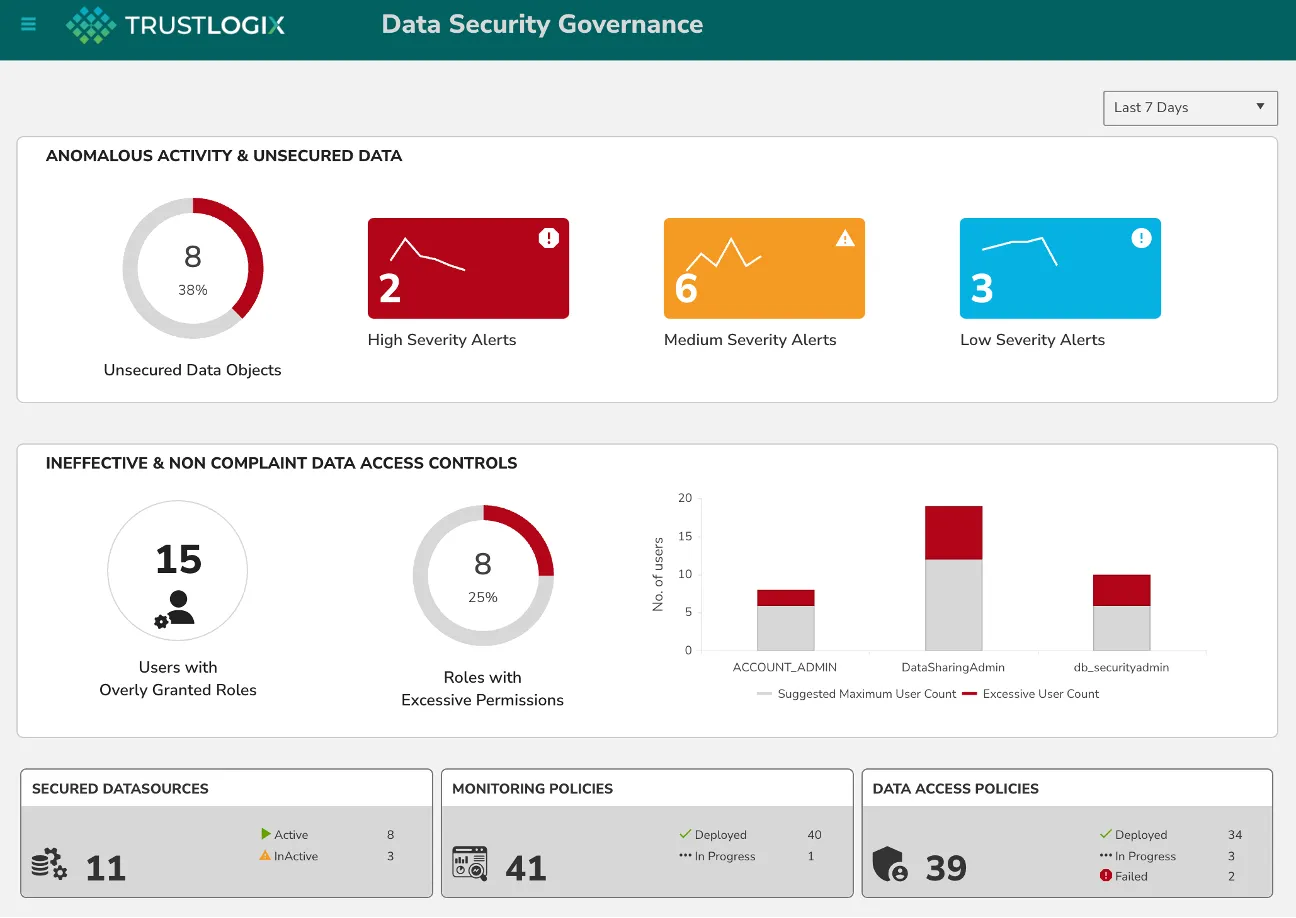Toggle the Deployed filter under Monitoring Policies
Screen dimensions: 1296x918
click(720, 834)
